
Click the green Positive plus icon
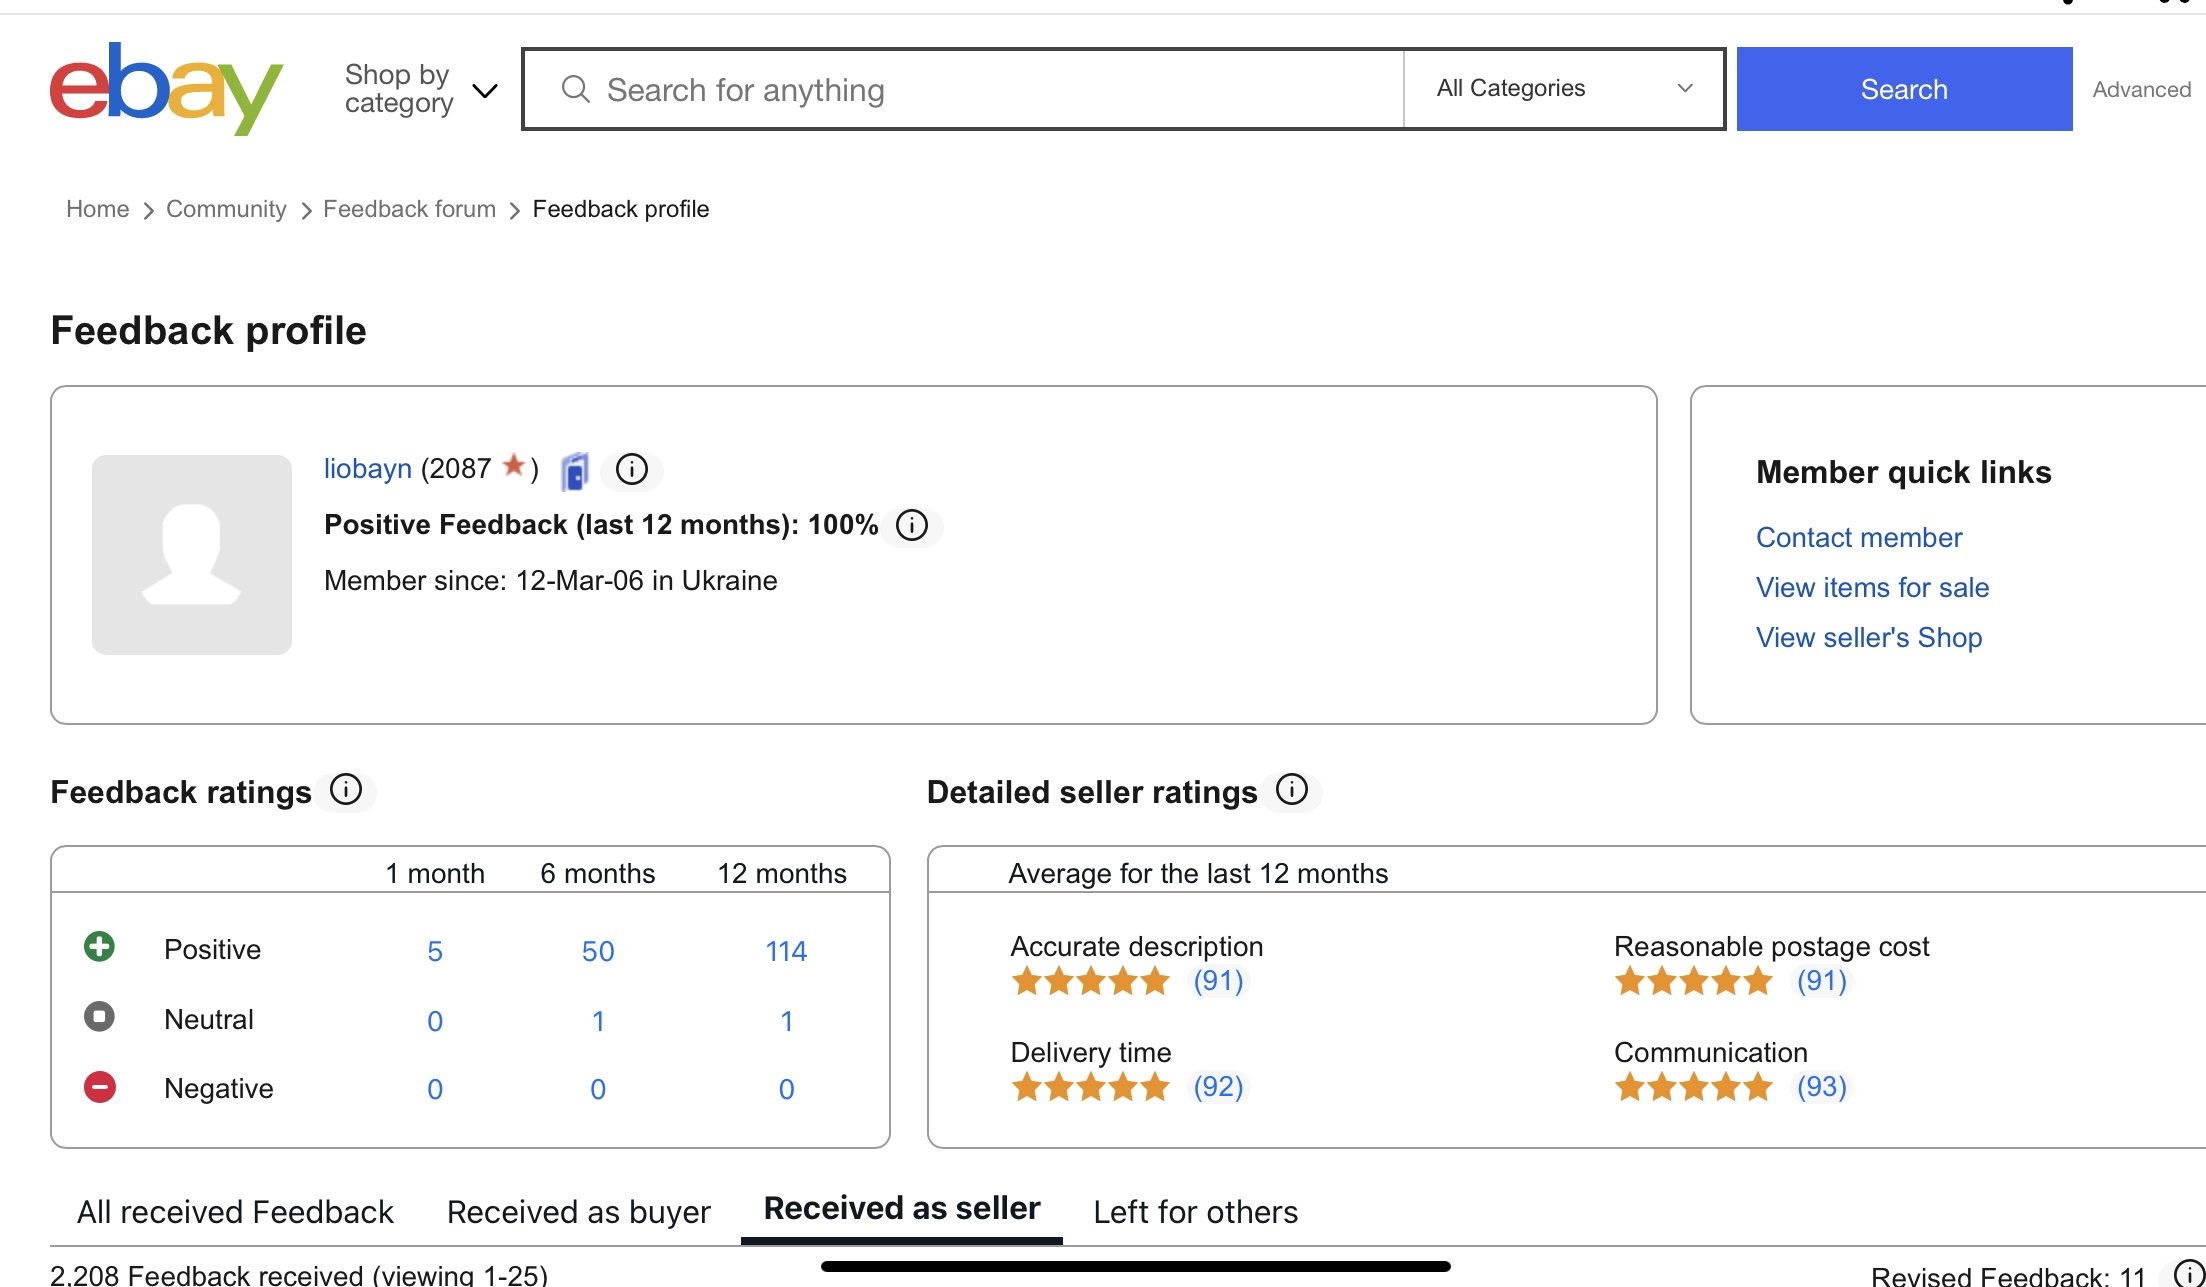(x=99, y=947)
